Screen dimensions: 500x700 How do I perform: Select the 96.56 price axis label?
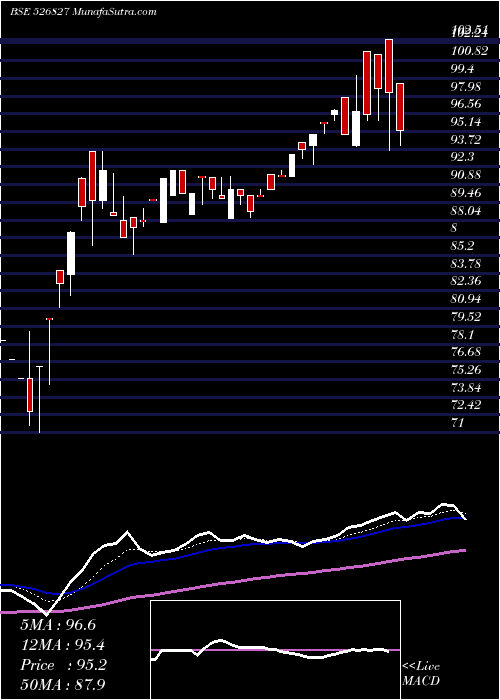pyautogui.click(x=468, y=104)
